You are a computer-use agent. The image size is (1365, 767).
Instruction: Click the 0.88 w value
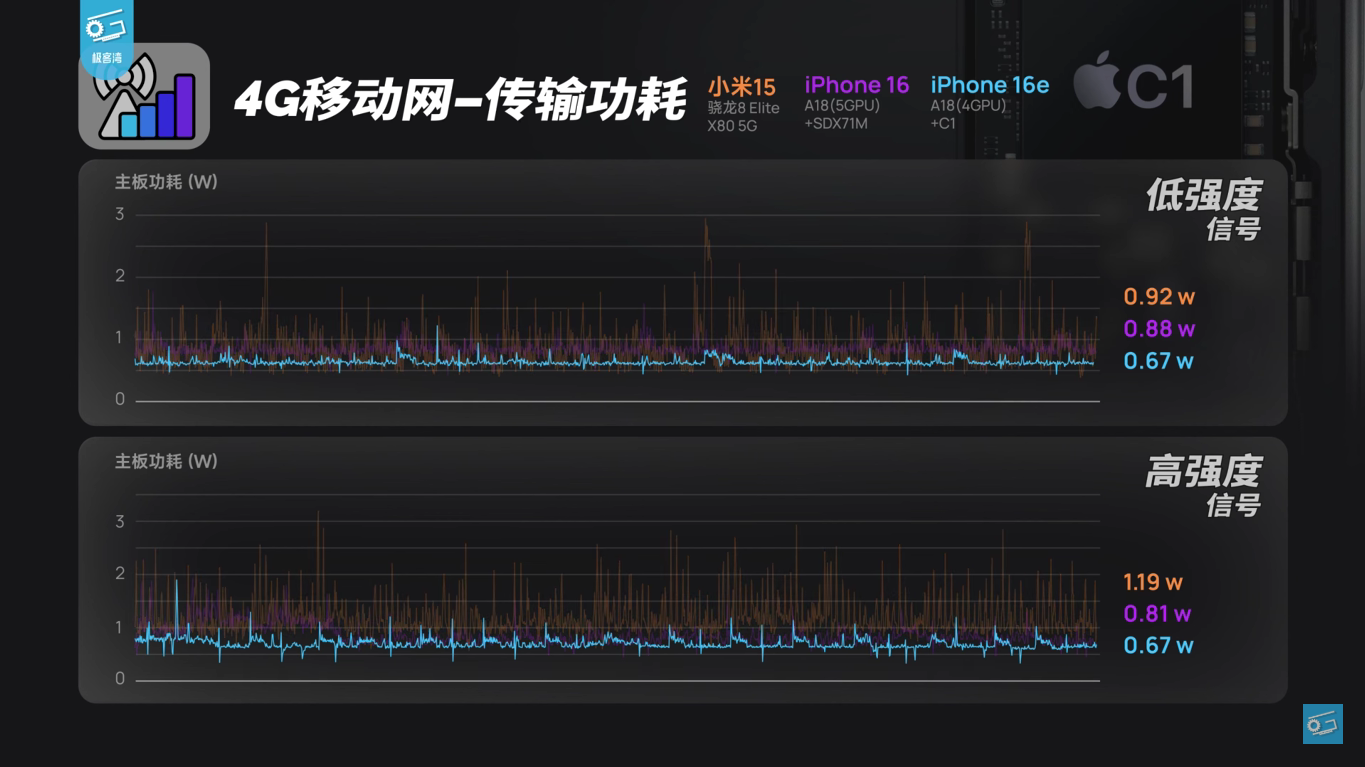coord(1159,329)
